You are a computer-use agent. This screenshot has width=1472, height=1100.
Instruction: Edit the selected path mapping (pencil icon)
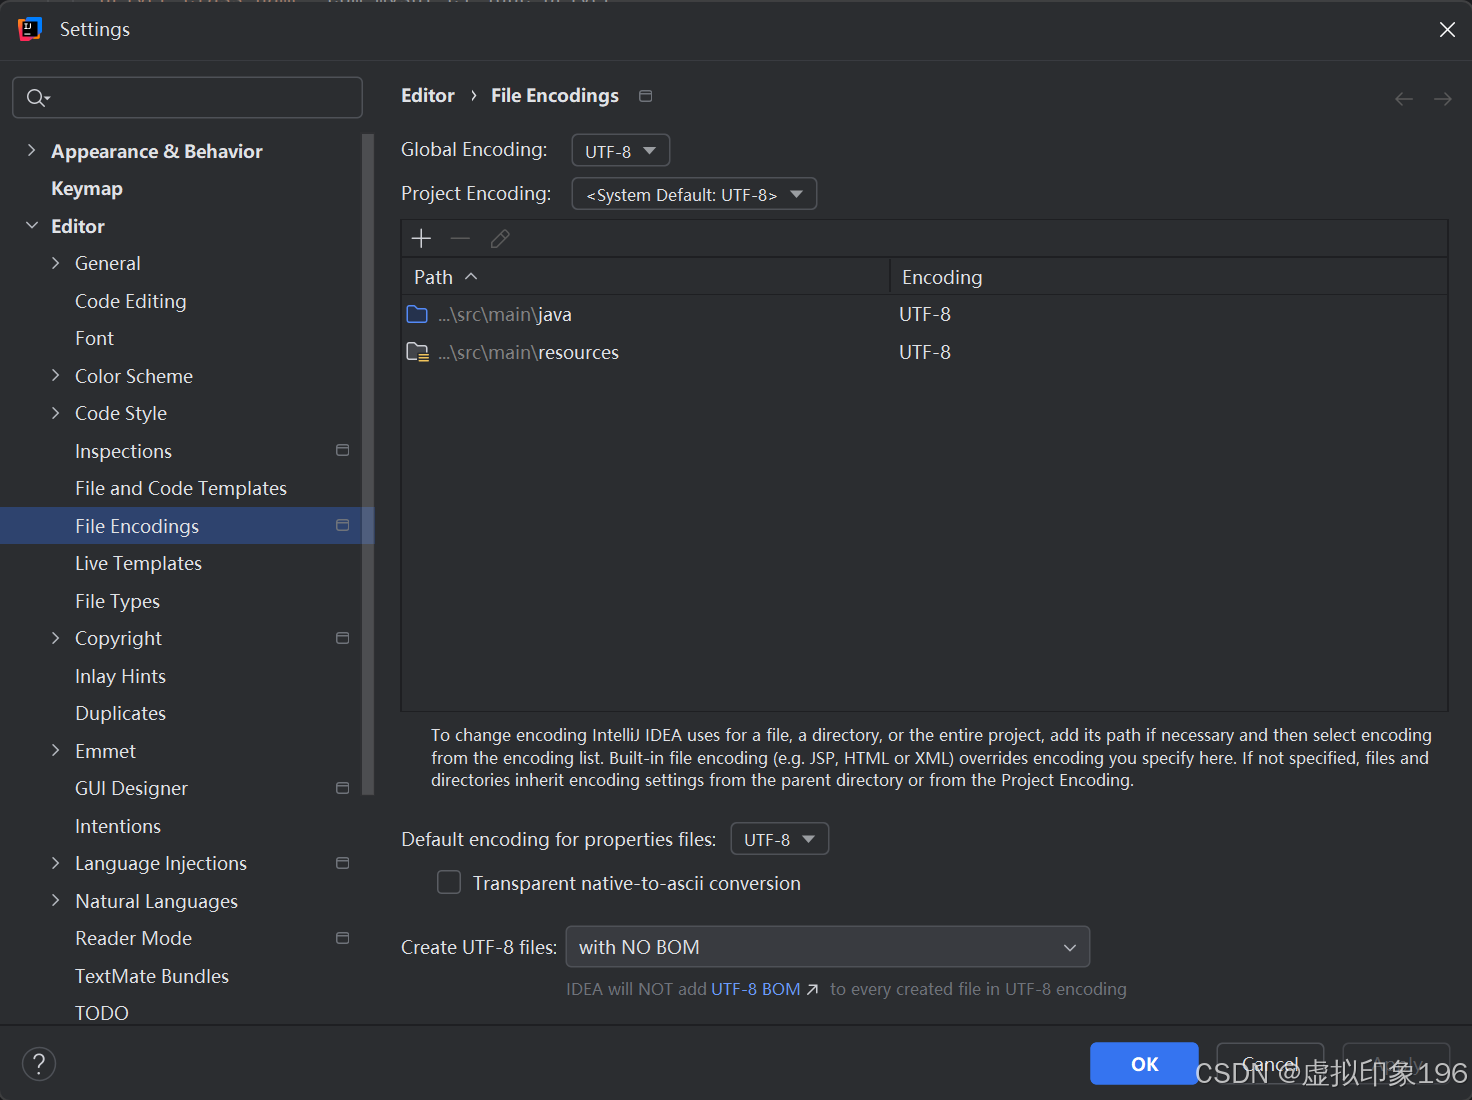point(500,238)
